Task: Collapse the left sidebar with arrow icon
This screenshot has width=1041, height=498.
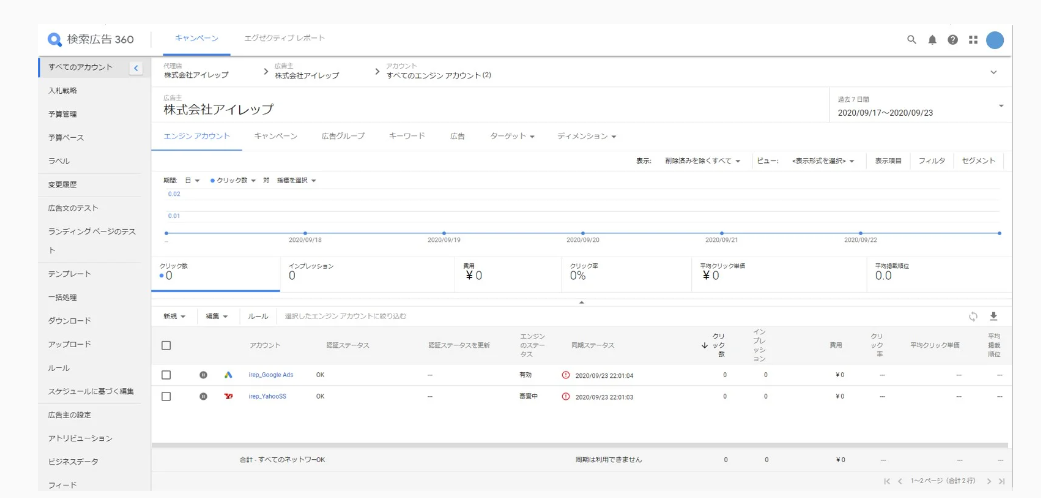Action: click(x=136, y=68)
